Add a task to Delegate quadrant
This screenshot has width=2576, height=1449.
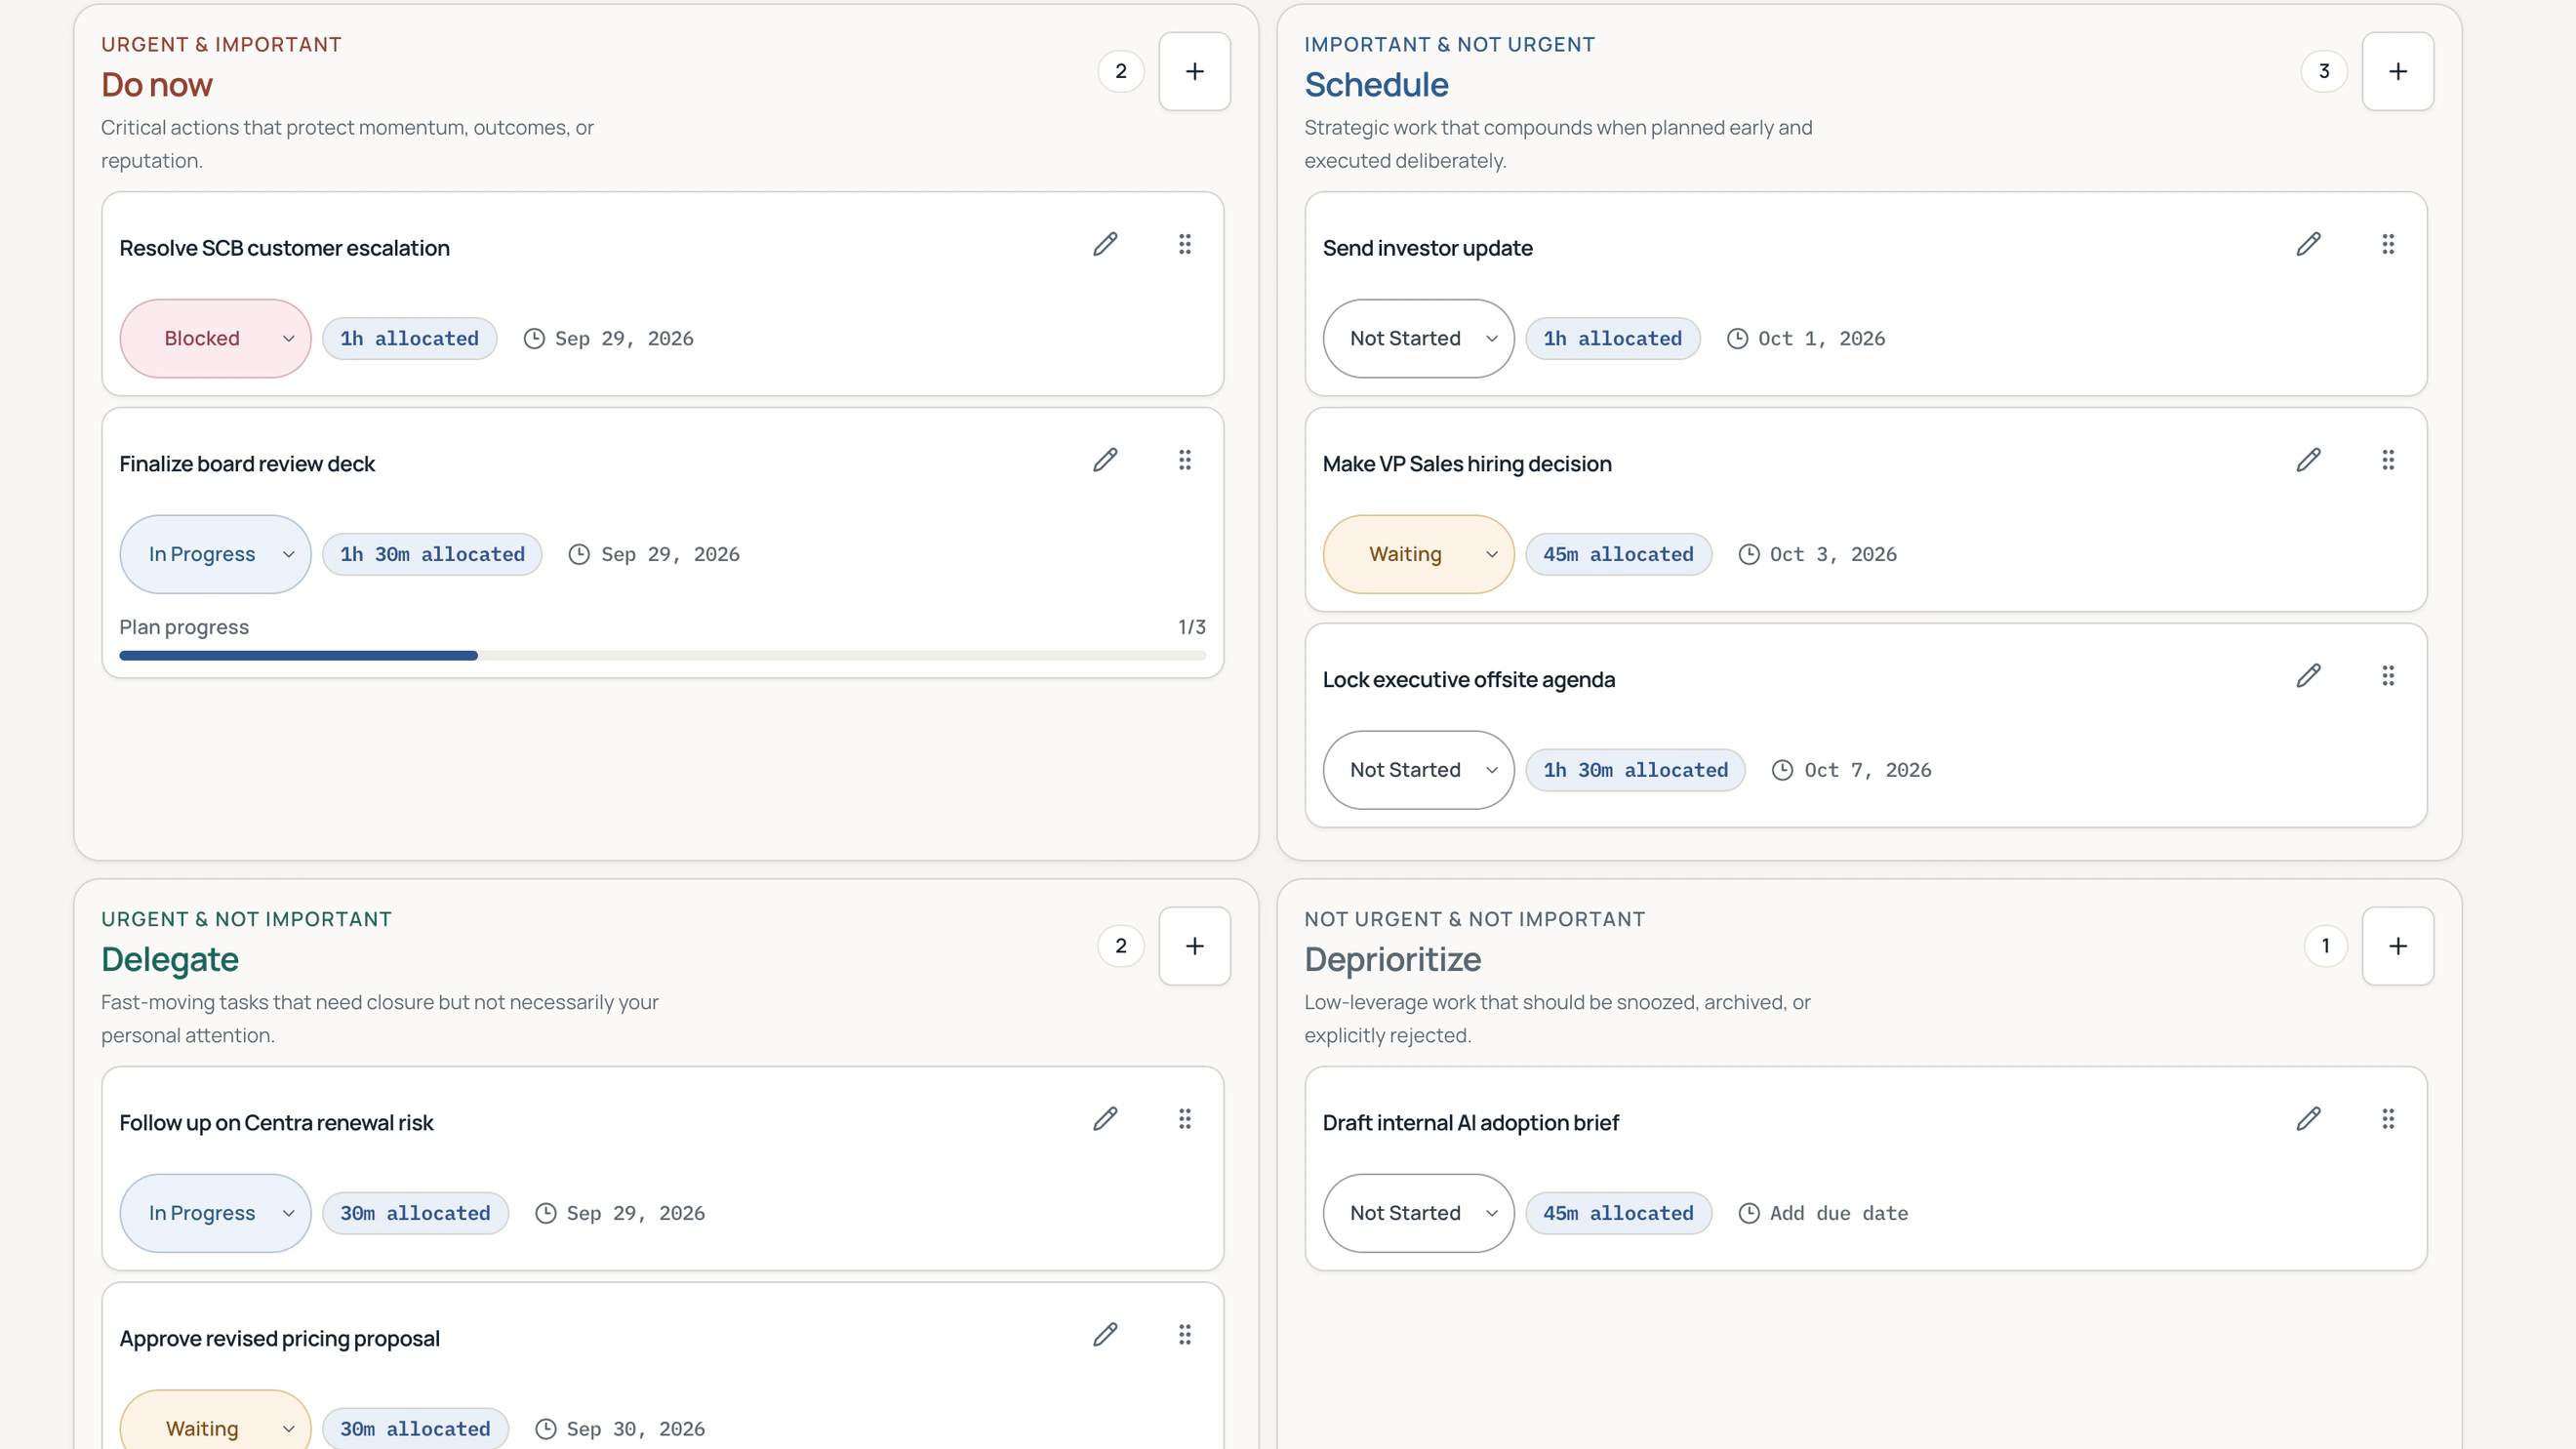click(1194, 946)
